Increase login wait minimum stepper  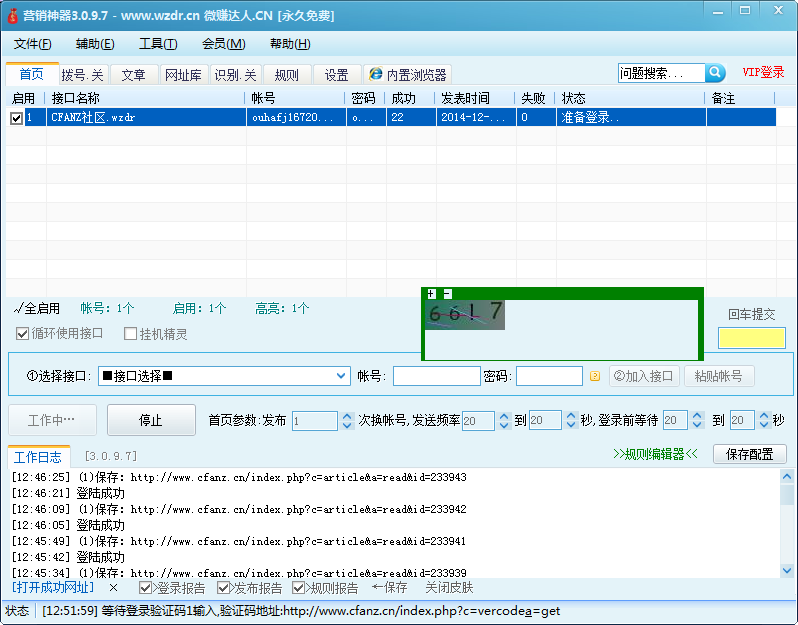pos(697,416)
